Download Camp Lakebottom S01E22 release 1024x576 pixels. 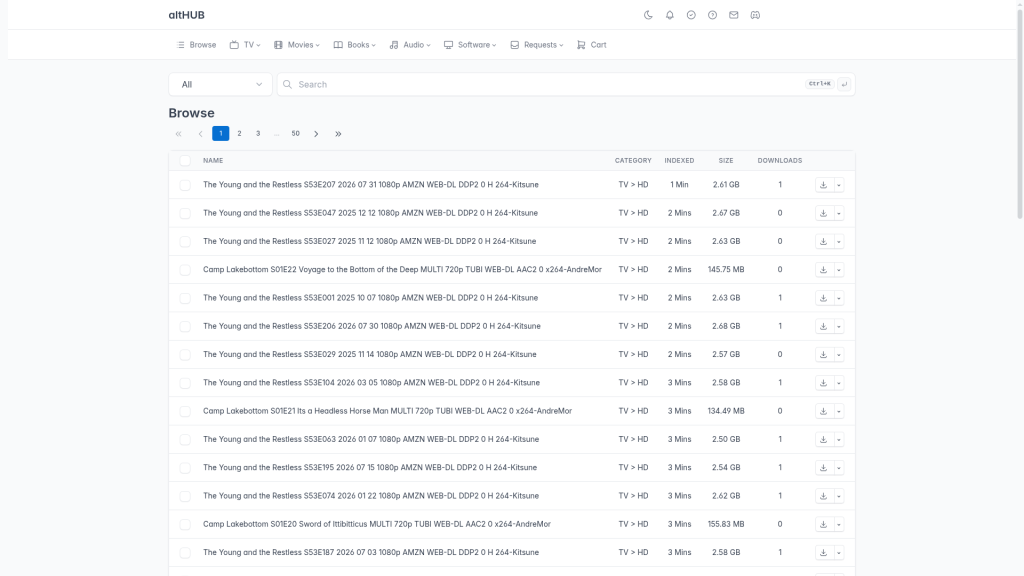coord(824,270)
